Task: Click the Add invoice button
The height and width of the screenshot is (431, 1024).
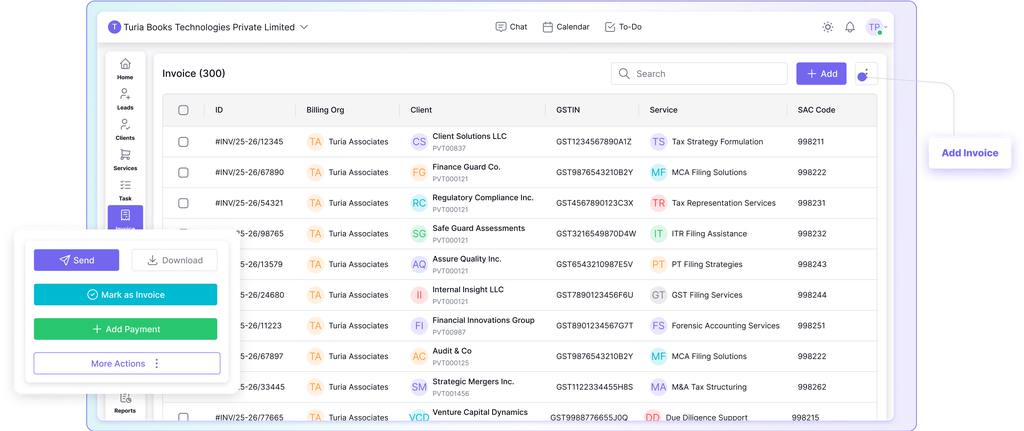Action: (x=821, y=74)
